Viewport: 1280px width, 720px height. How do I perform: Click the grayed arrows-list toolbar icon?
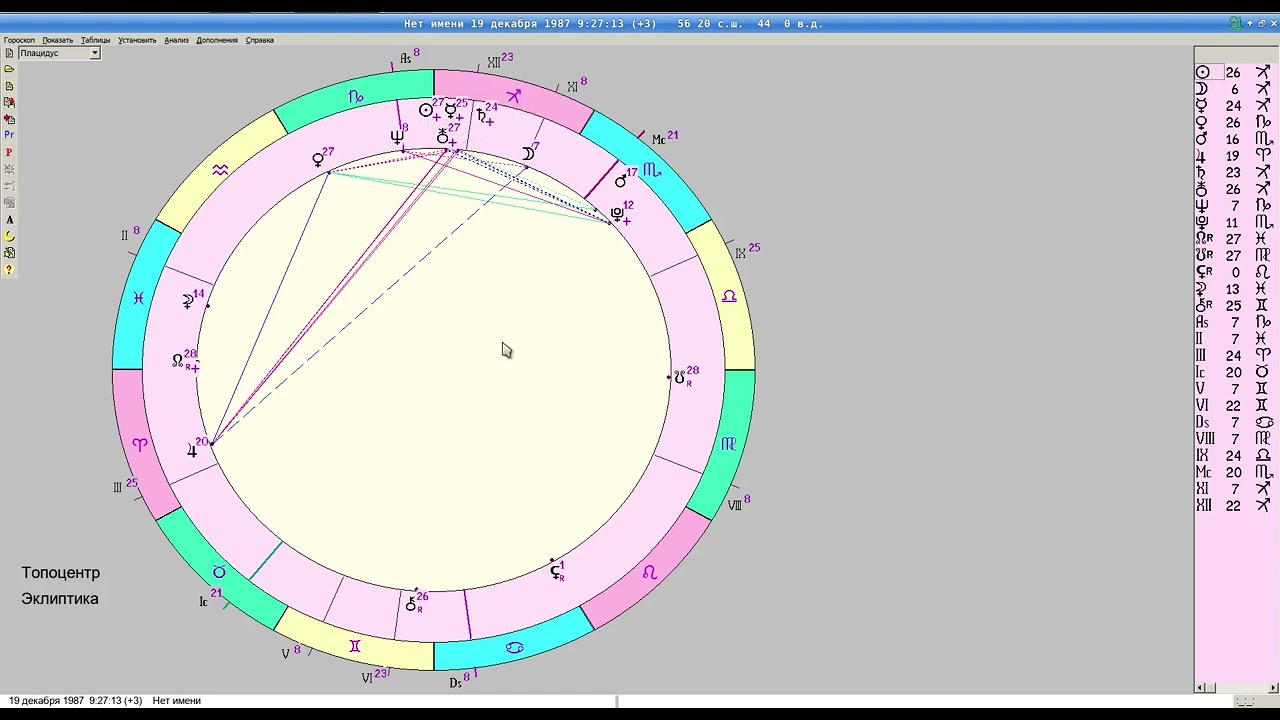pyautogui.click(x=9, y=186)
